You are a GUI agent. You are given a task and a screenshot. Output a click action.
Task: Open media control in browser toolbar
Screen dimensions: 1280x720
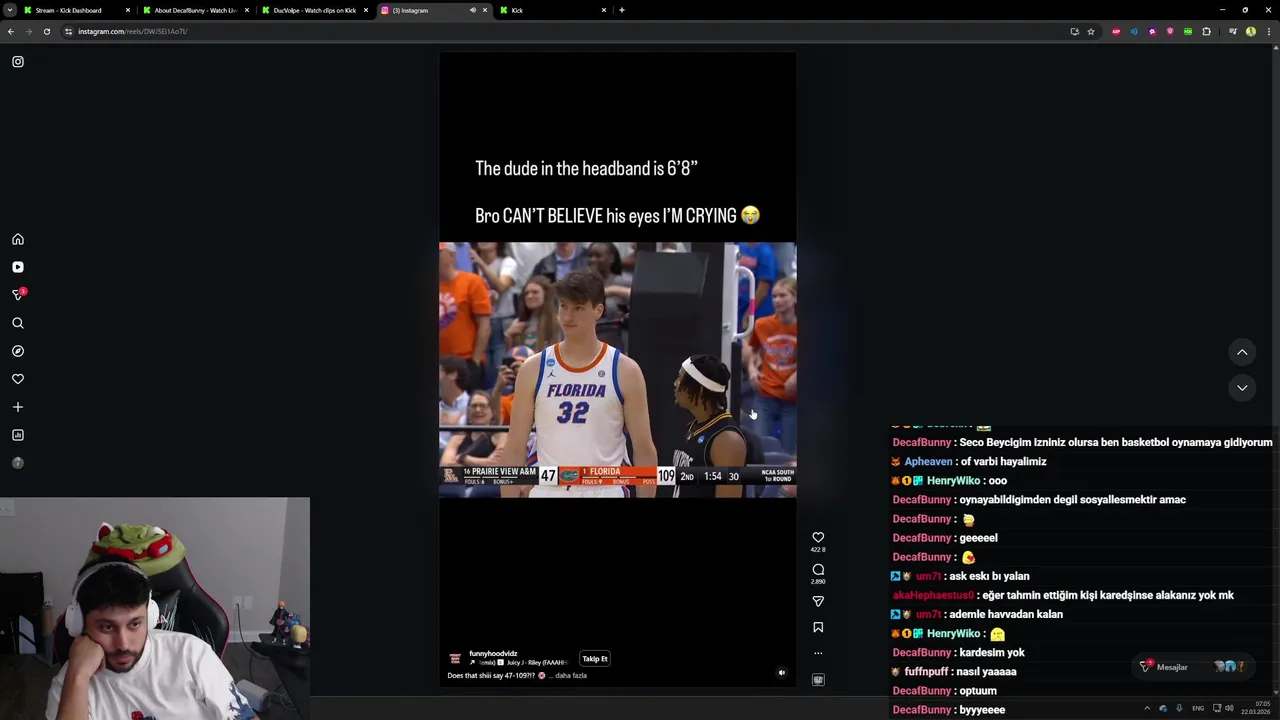pyautogui.click(x=1233, y=31)
